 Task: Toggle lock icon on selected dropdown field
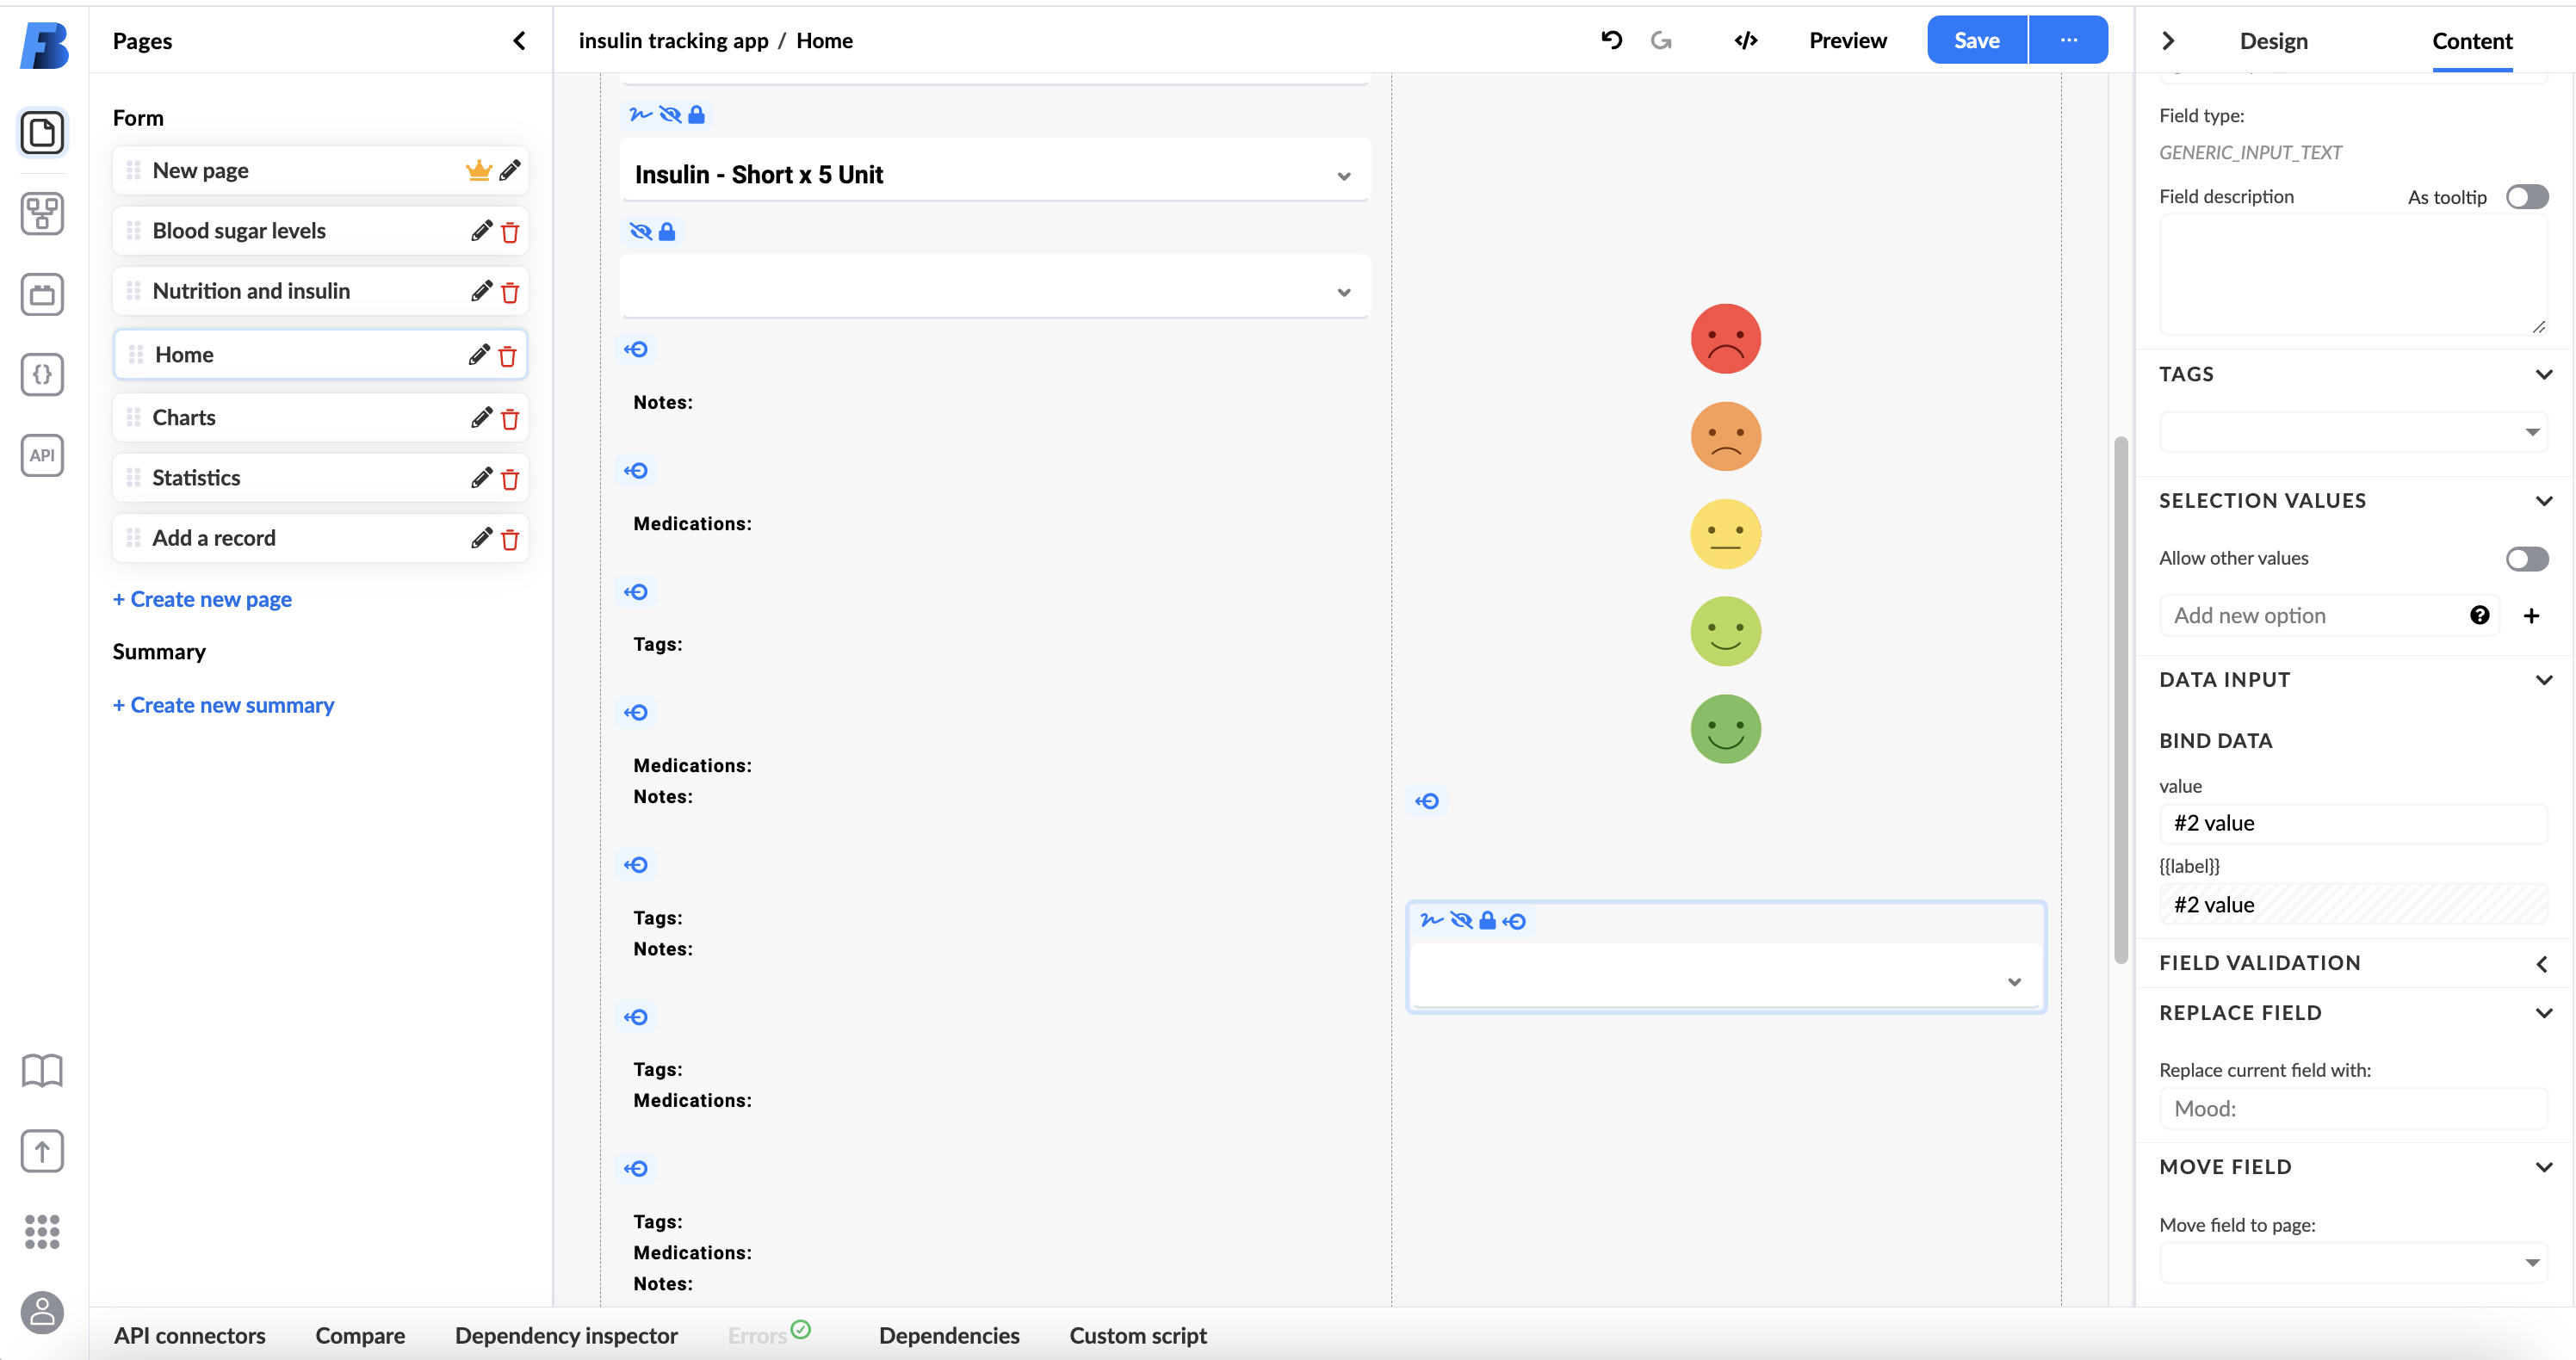point(1487,920)
